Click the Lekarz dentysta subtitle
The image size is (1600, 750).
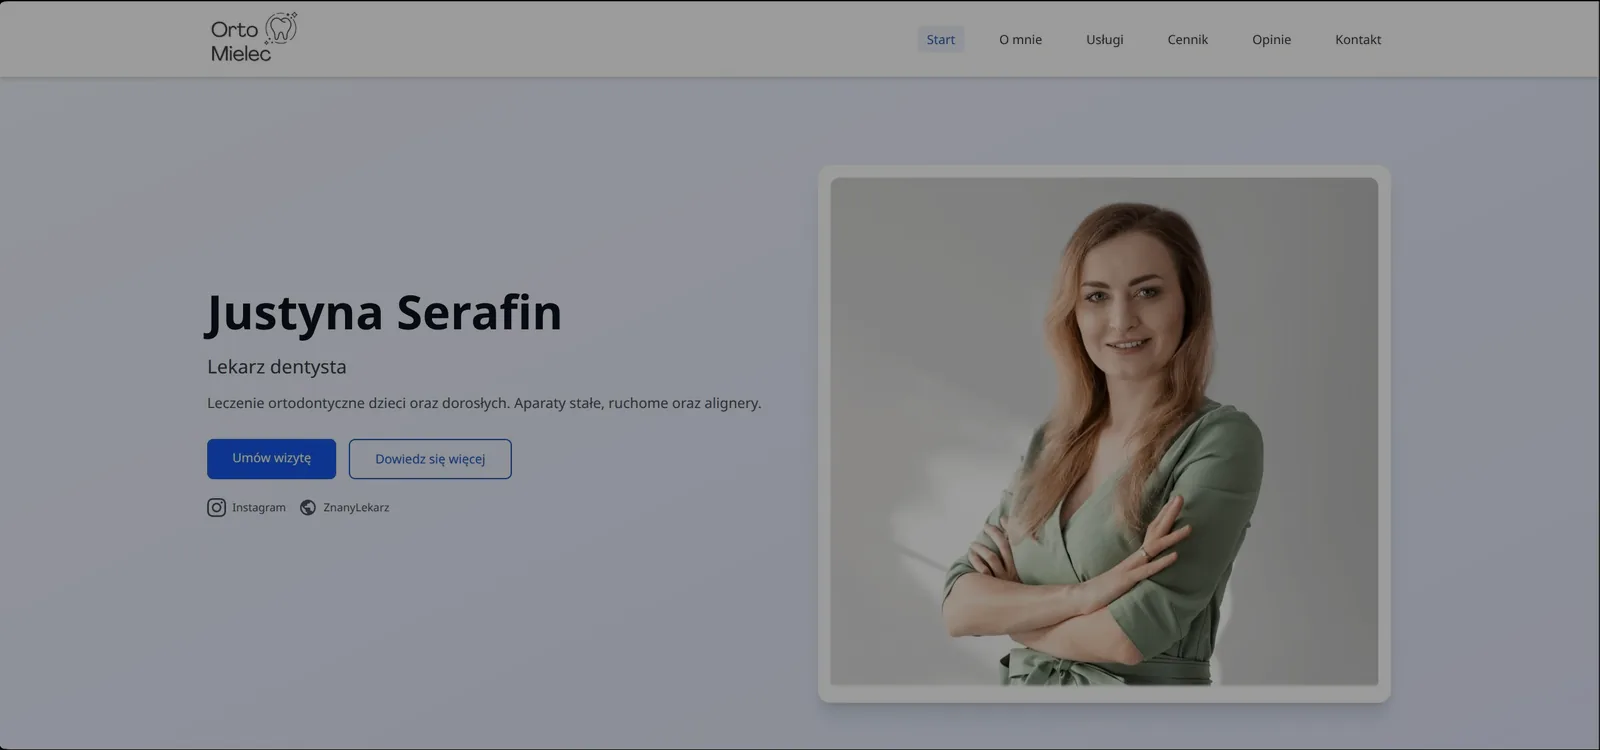pos(277,367)
